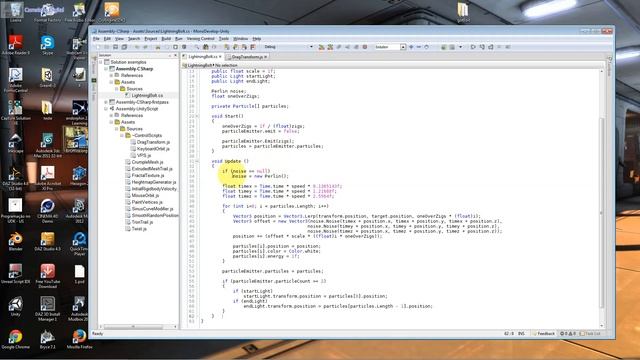
Task: Select PaintVertices.js file
Action: [147, 202]
